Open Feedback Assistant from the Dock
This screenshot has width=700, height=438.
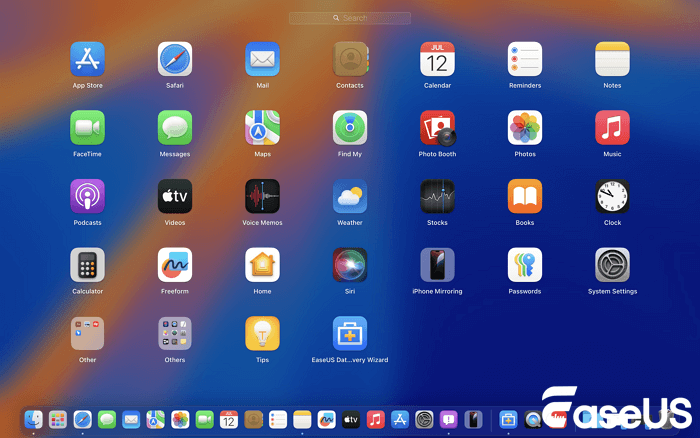(449, 420)
